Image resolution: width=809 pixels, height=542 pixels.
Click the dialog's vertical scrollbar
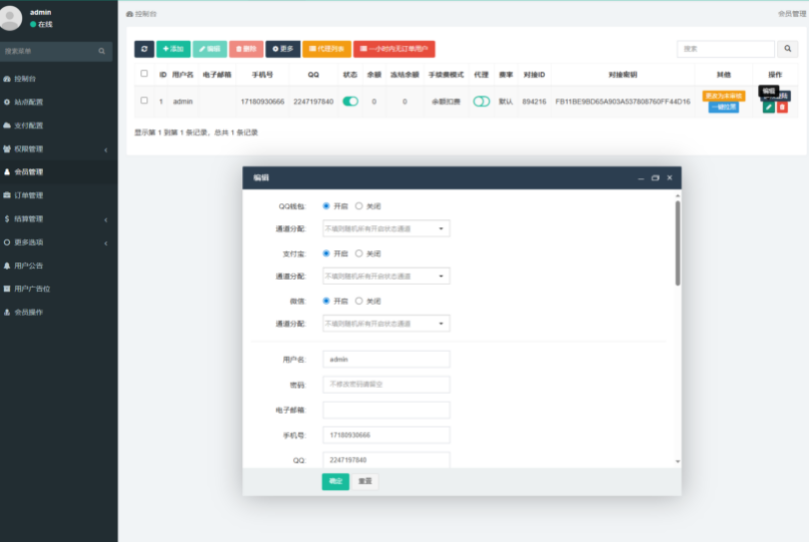[677, 240]
